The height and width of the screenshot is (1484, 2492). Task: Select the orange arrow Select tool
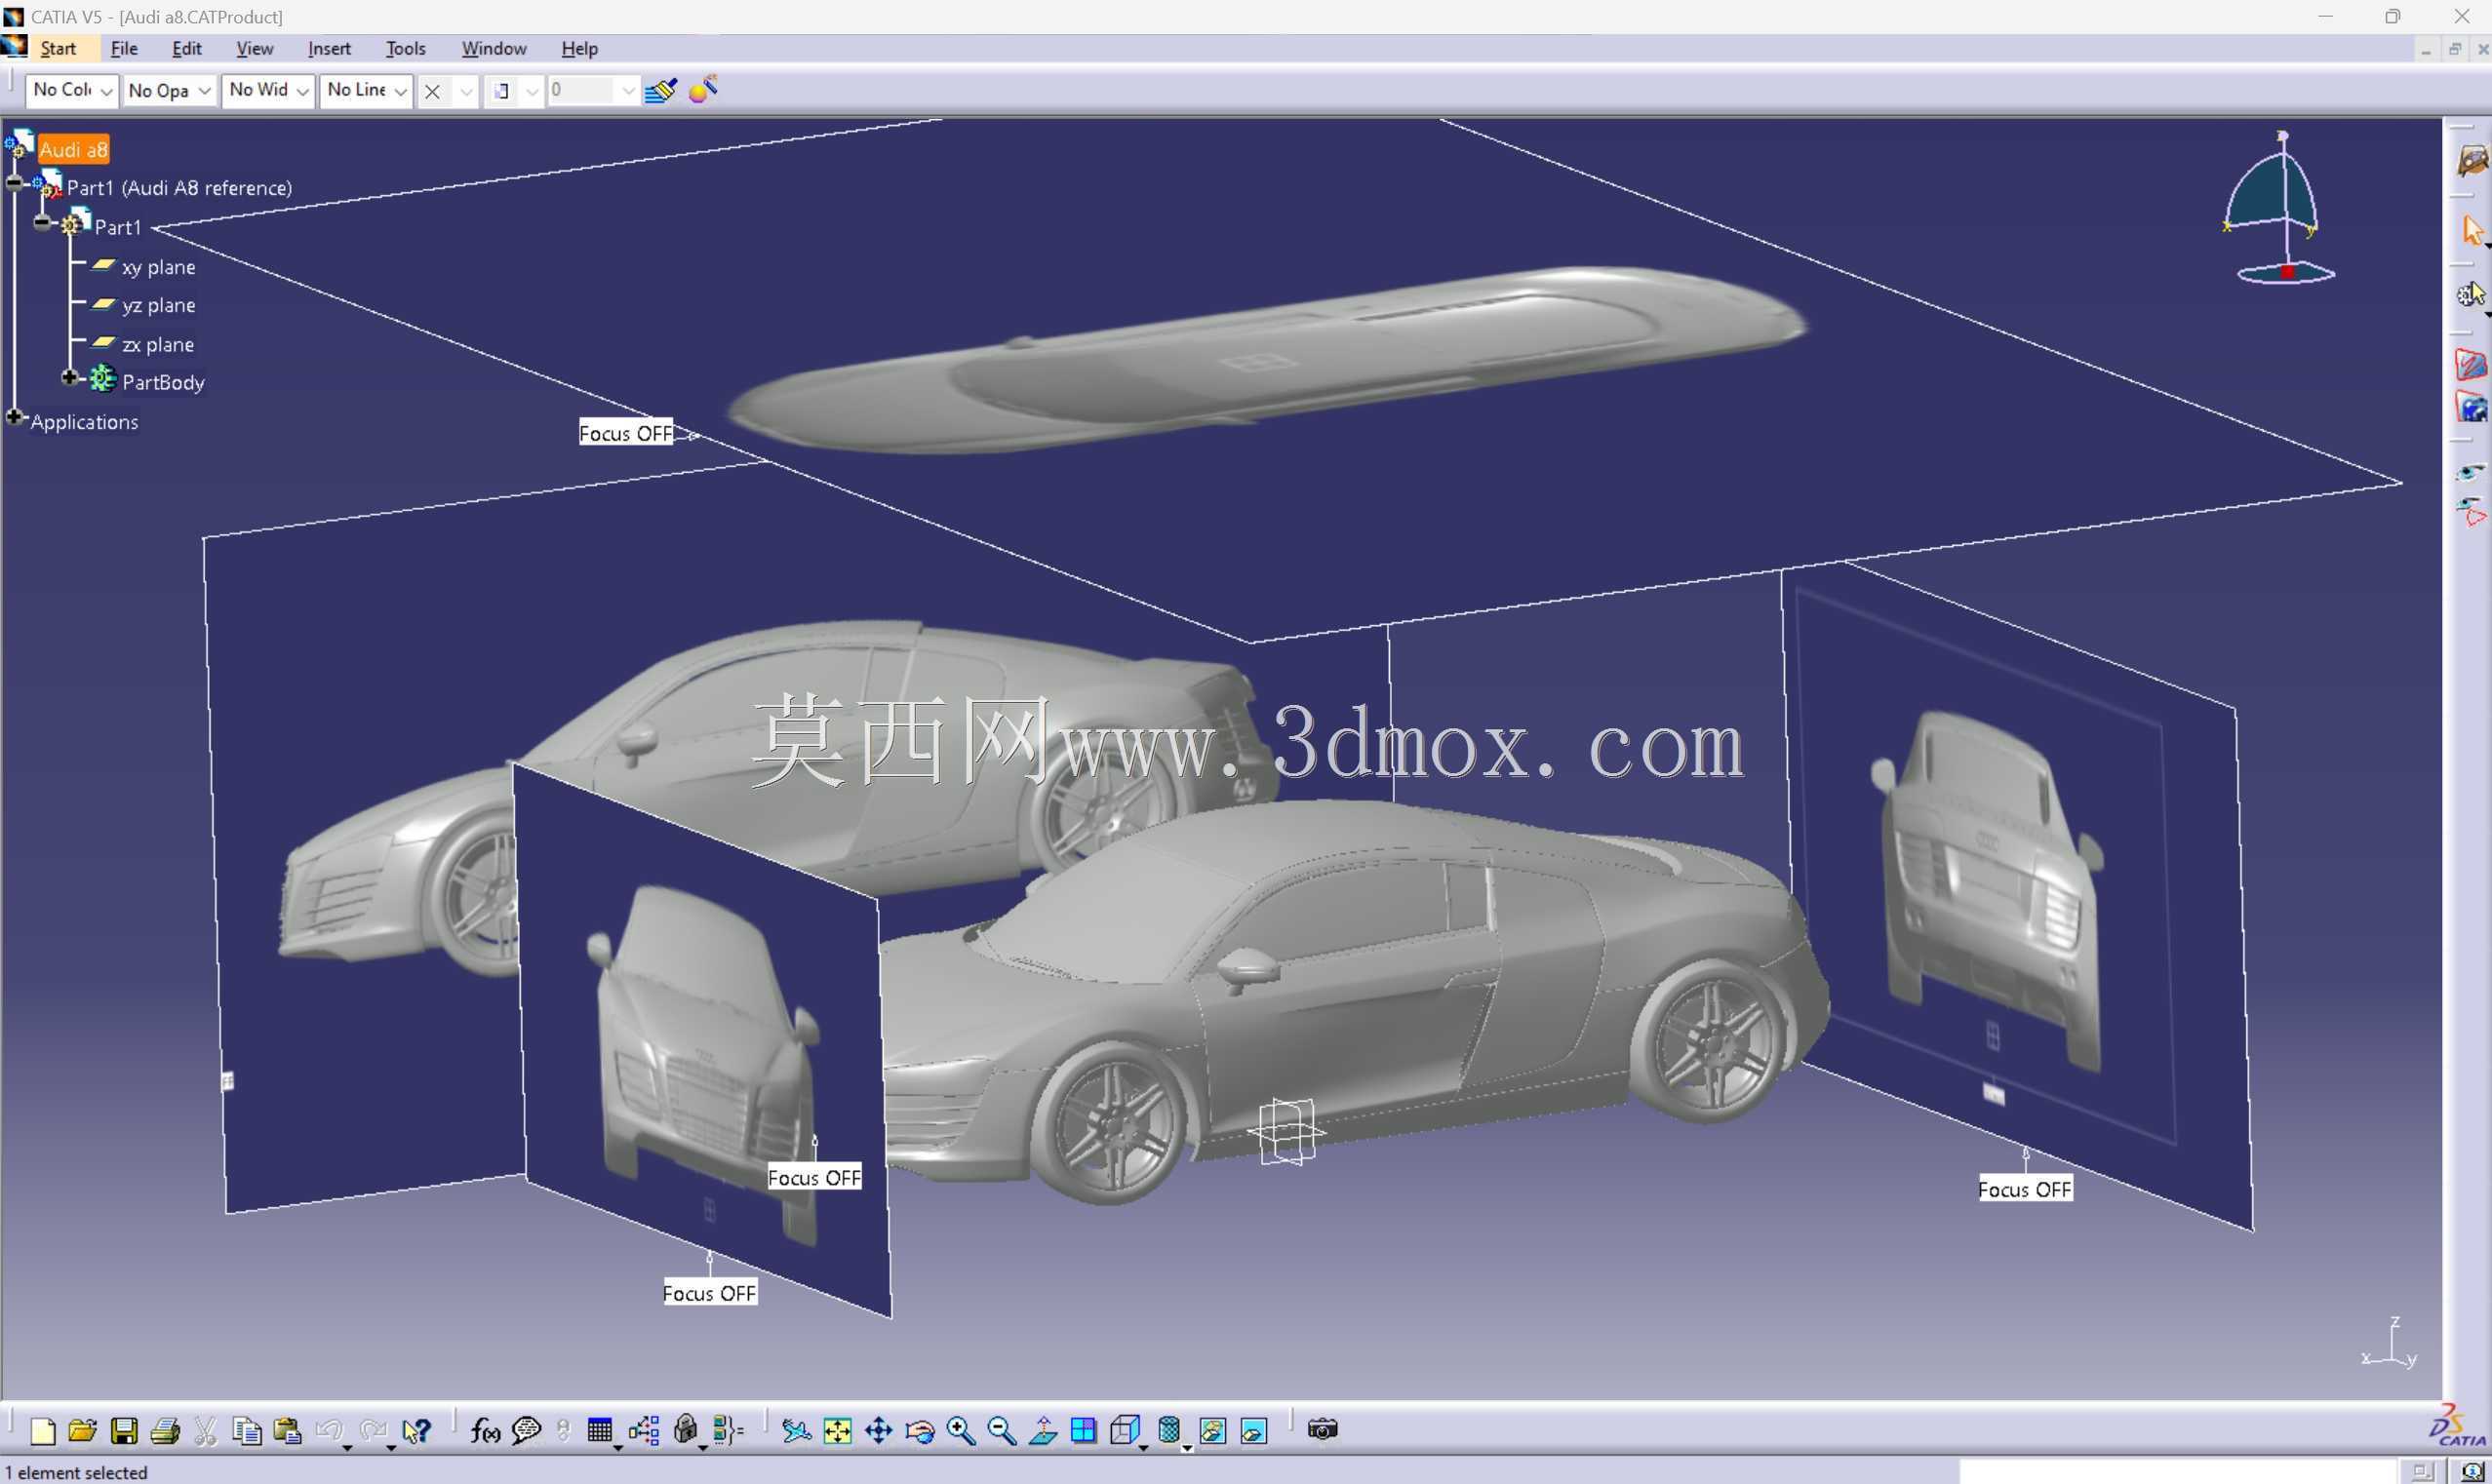(x=2473, y=230)
